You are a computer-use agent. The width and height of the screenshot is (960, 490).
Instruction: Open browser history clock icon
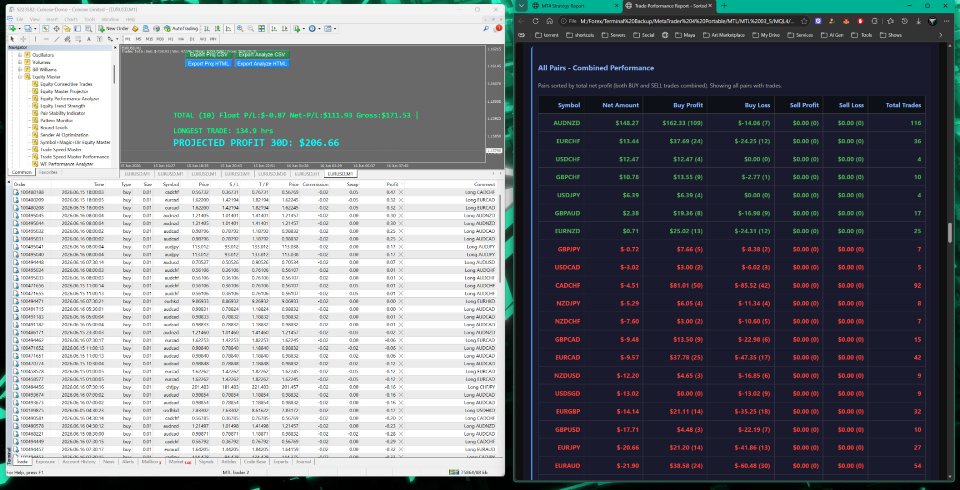(904, 21)
